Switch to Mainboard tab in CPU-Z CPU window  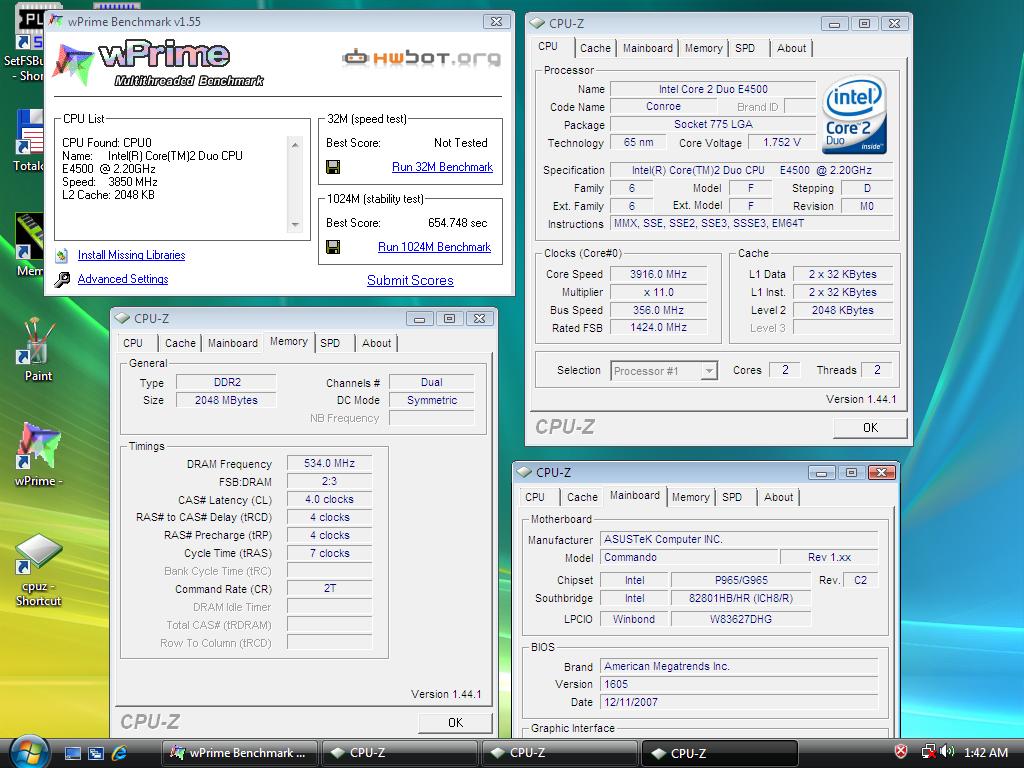647,48
